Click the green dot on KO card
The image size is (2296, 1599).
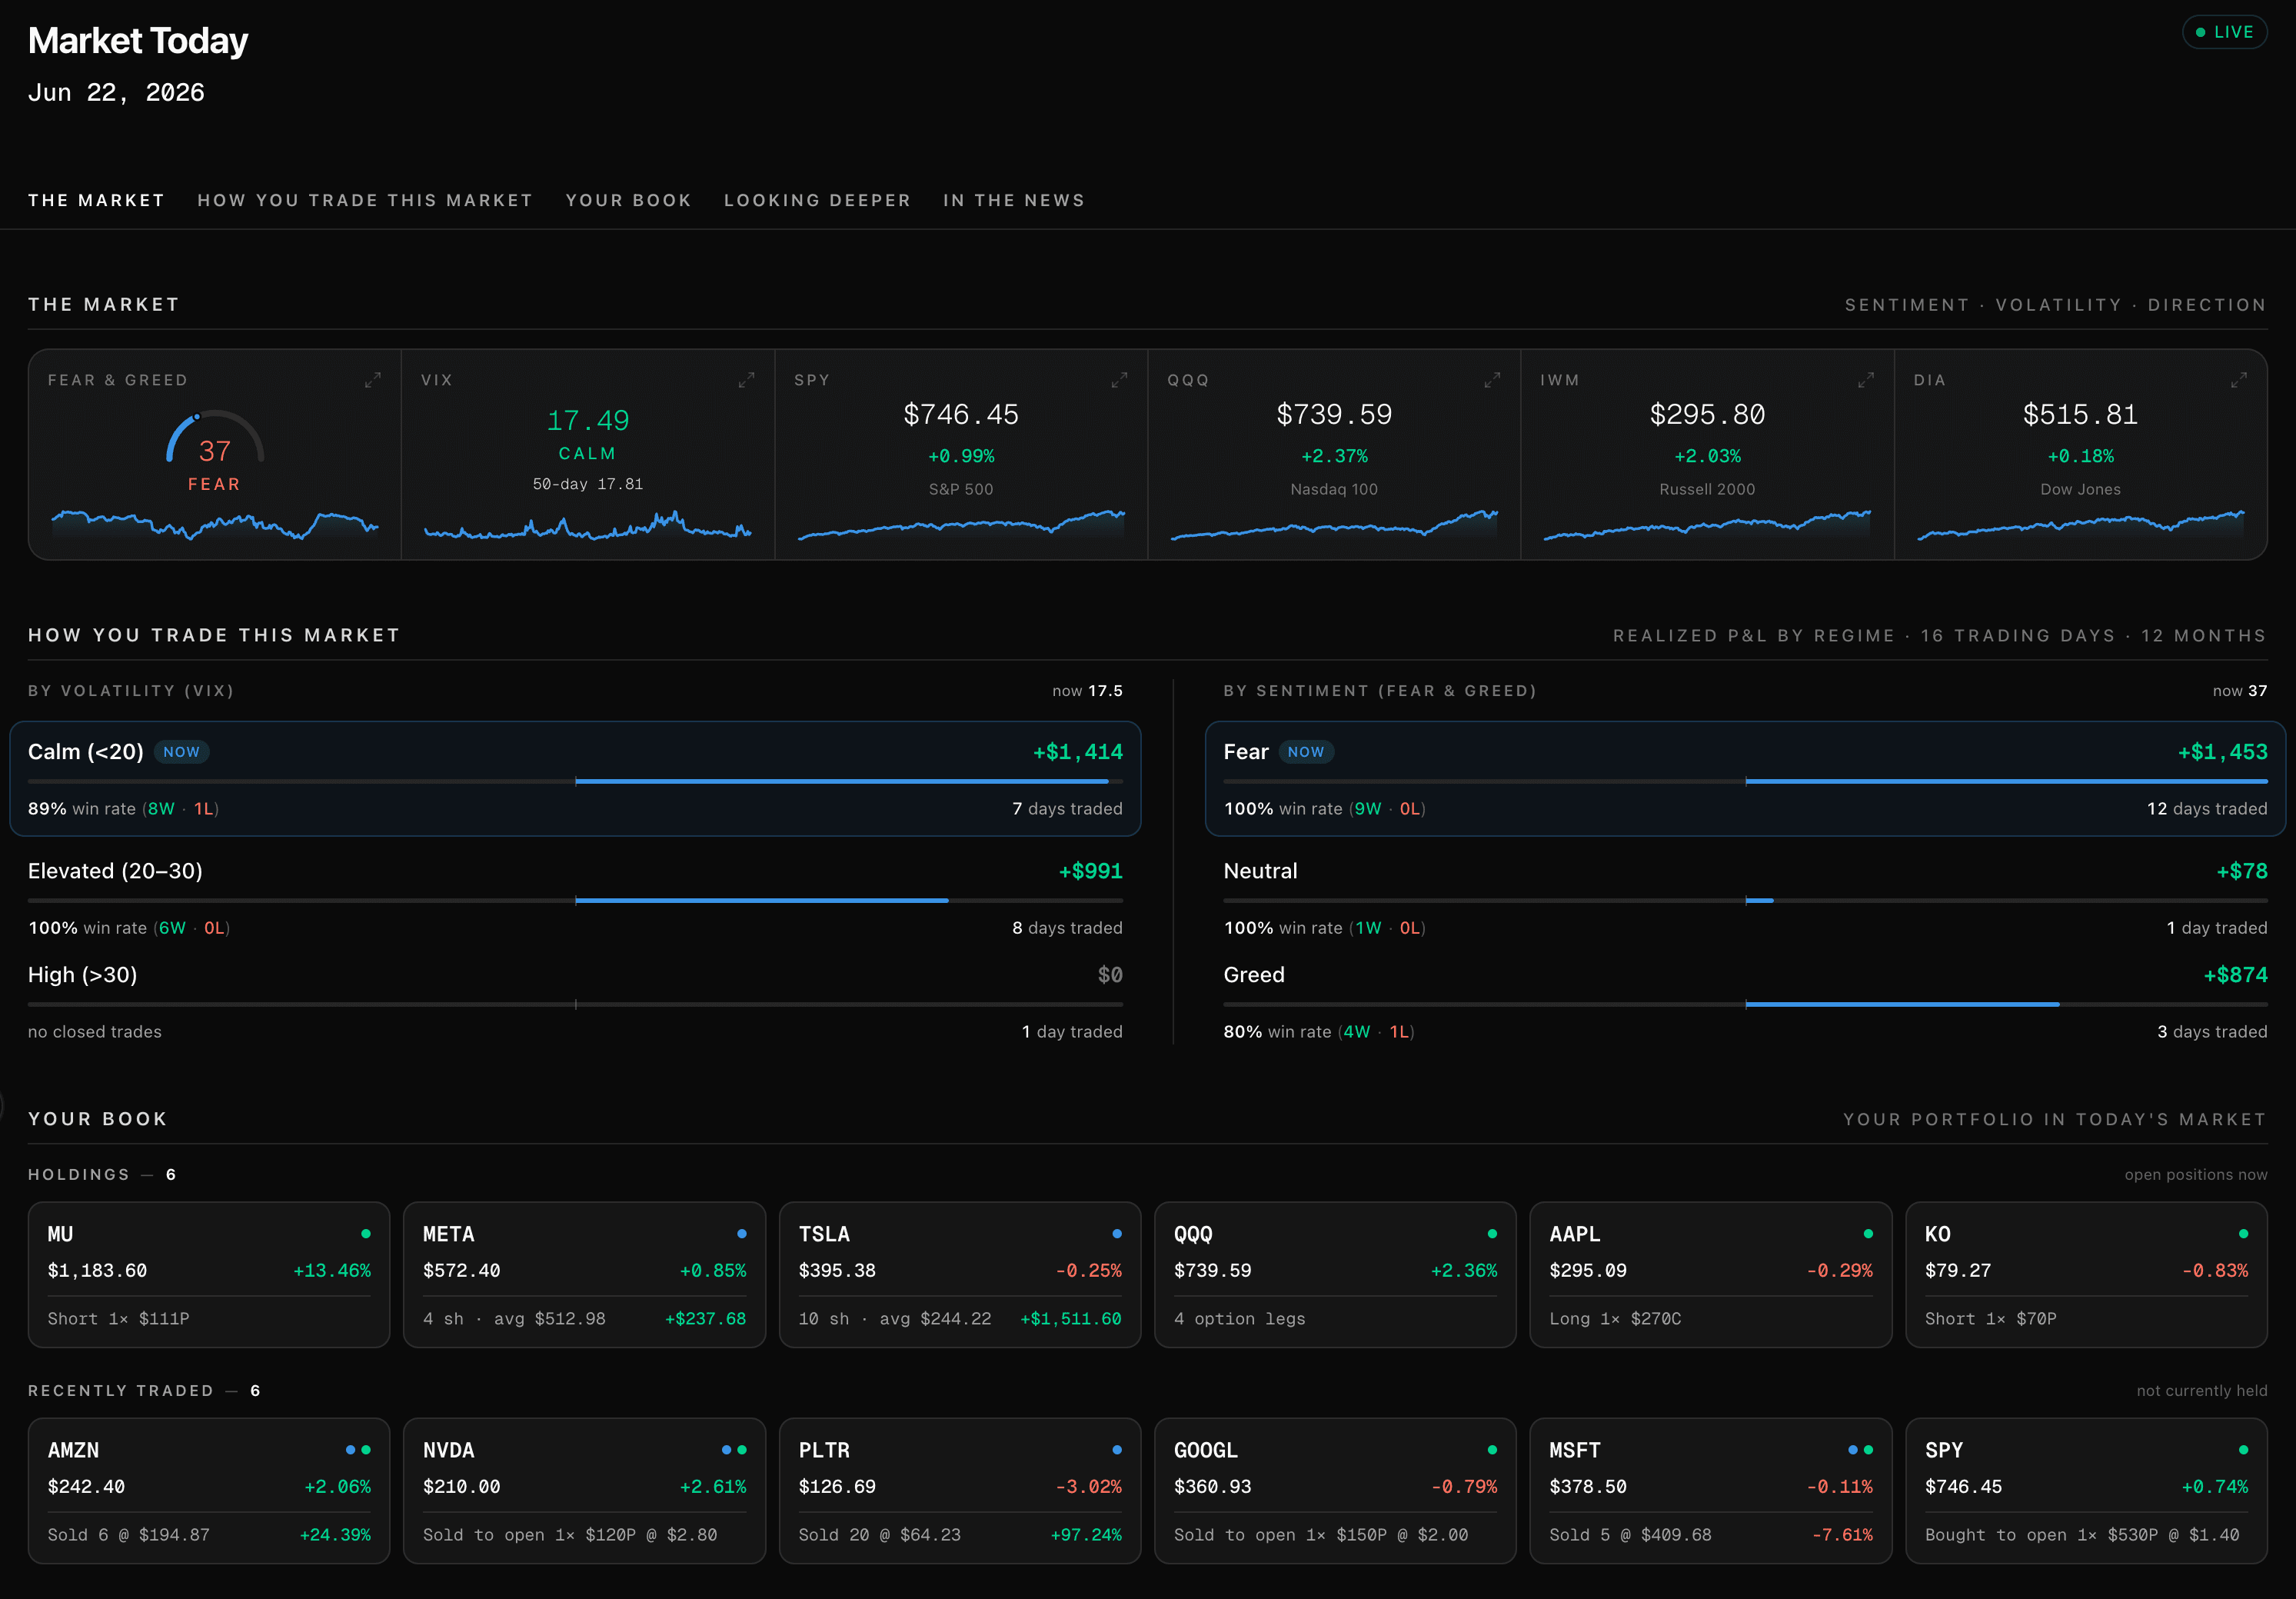pos(2243,1234)
